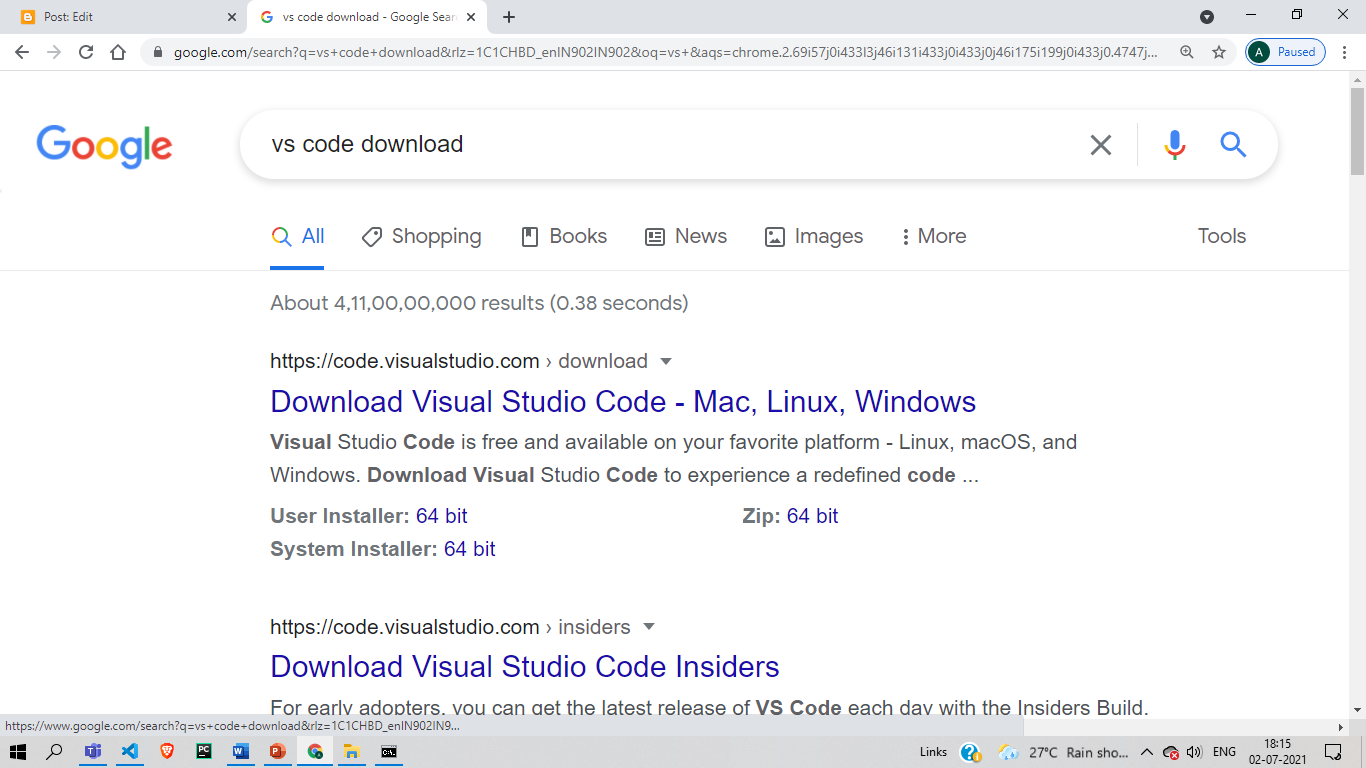
Task: Open Visual Studio Code from taskbar
Action: point(130,752)
